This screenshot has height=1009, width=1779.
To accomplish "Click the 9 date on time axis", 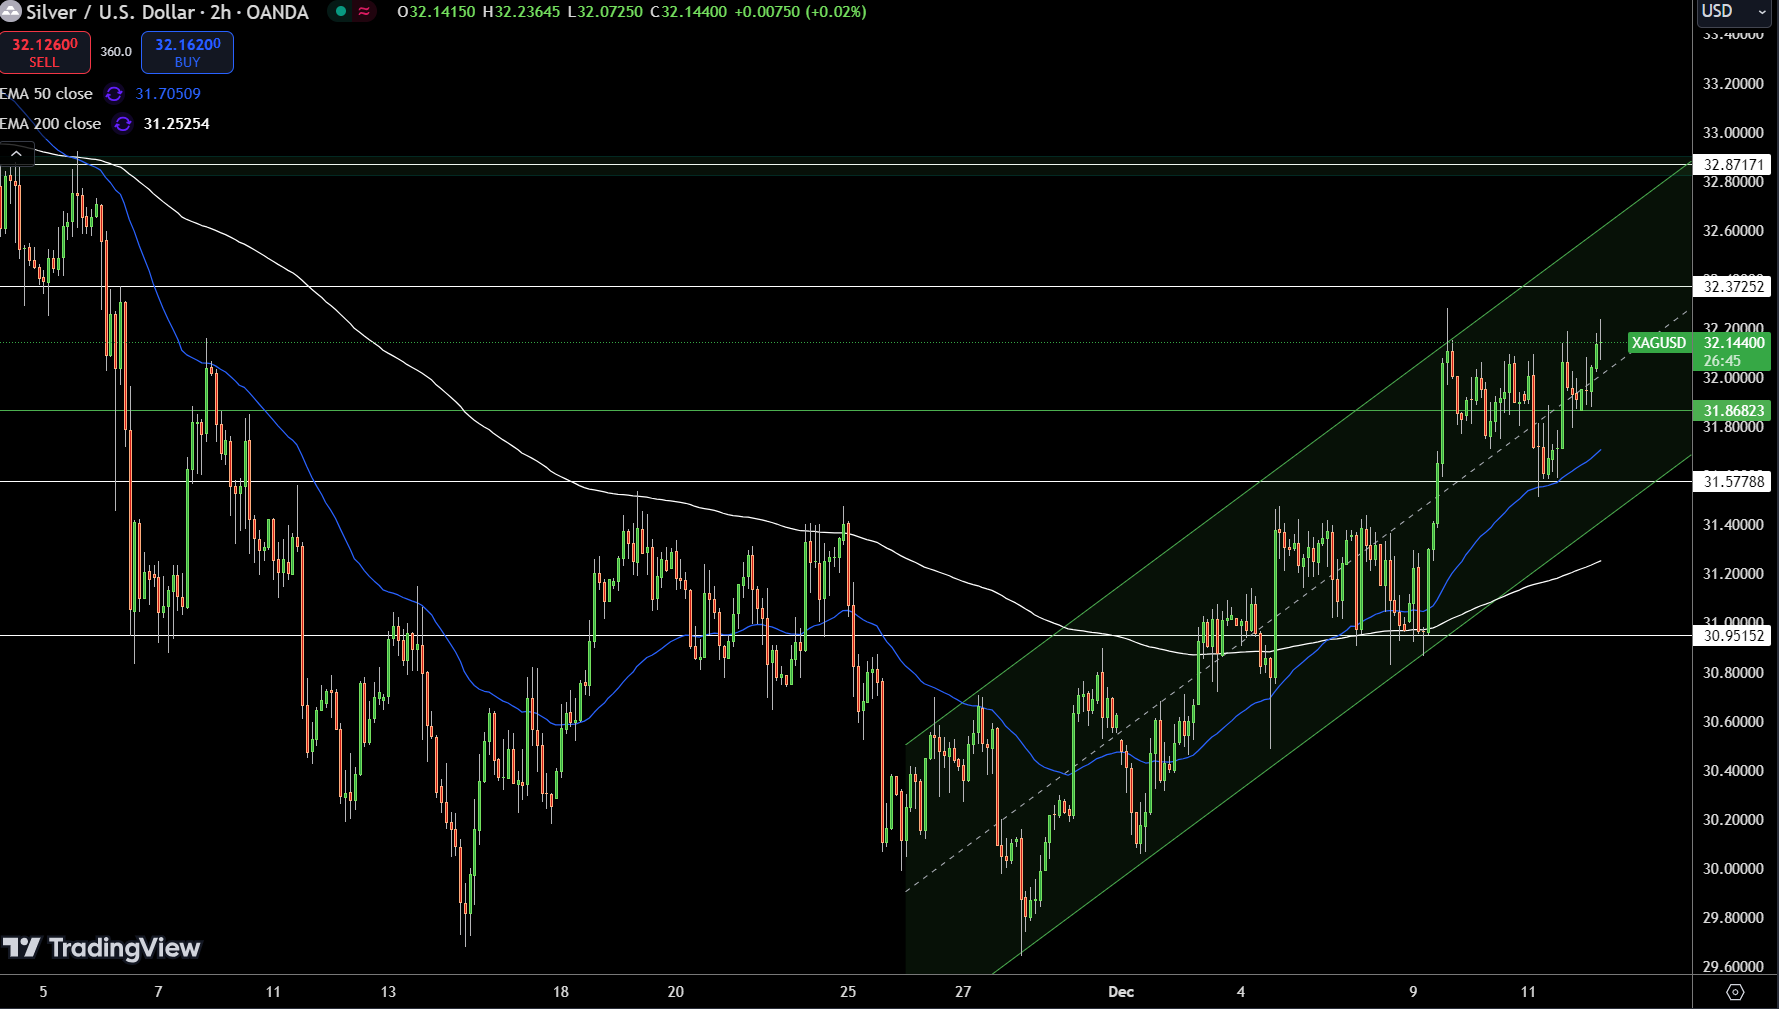I will click(x=1413, y=992).
